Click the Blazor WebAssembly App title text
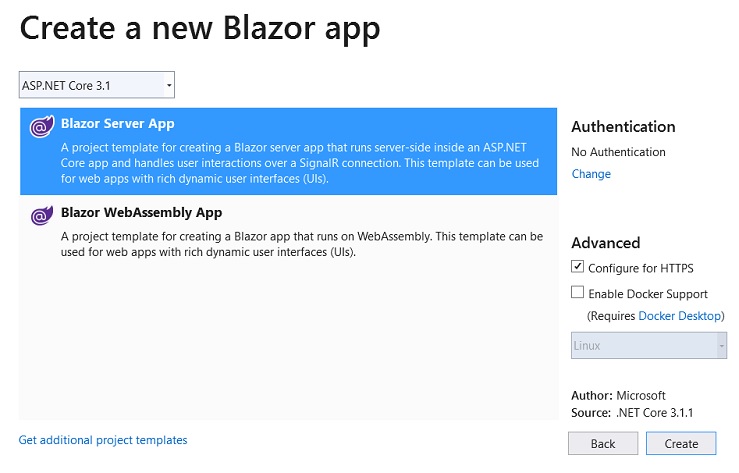 141,213
